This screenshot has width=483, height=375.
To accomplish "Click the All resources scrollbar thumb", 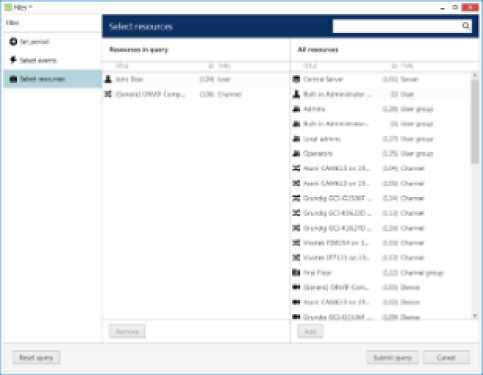I will (475, 122).
